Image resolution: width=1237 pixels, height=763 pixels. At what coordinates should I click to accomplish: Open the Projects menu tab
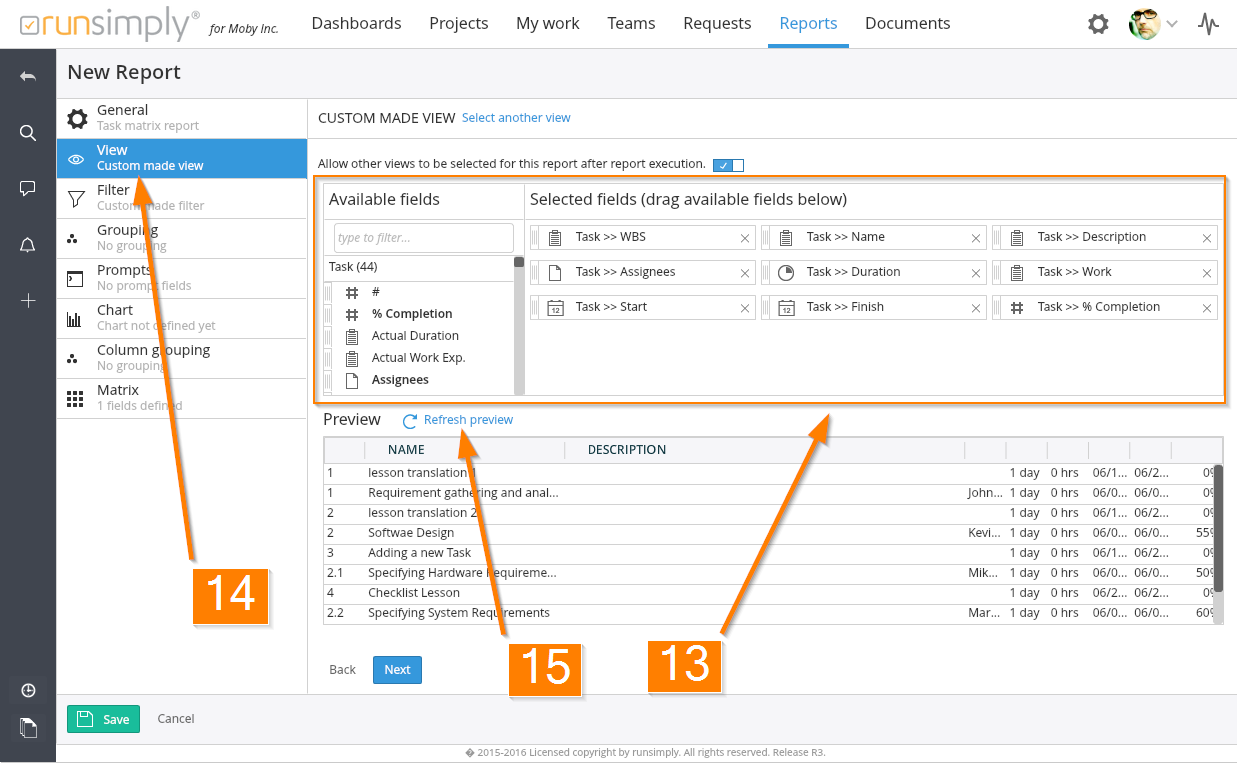458,23
